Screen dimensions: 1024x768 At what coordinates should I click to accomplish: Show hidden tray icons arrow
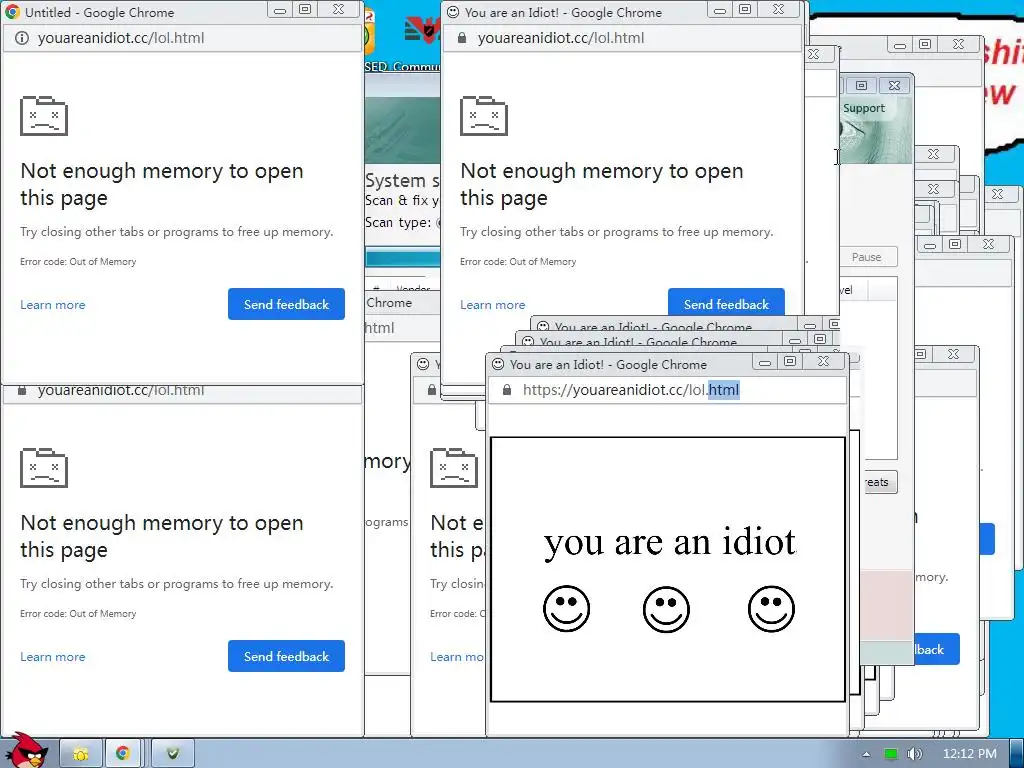pyautogui.click(x=866, y=754)
